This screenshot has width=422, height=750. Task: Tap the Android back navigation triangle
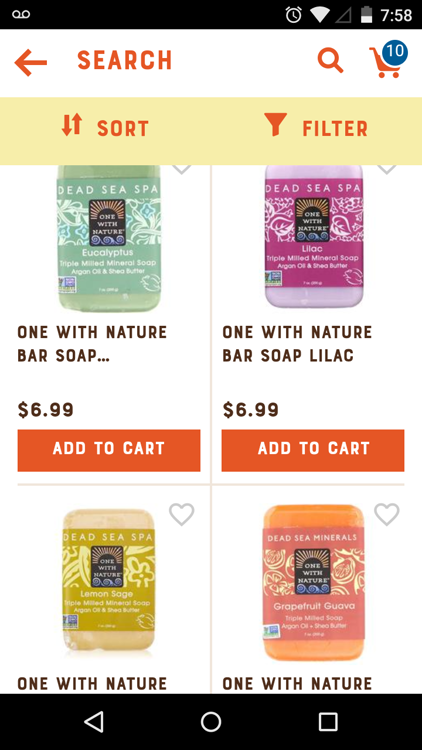coord(94,722)
